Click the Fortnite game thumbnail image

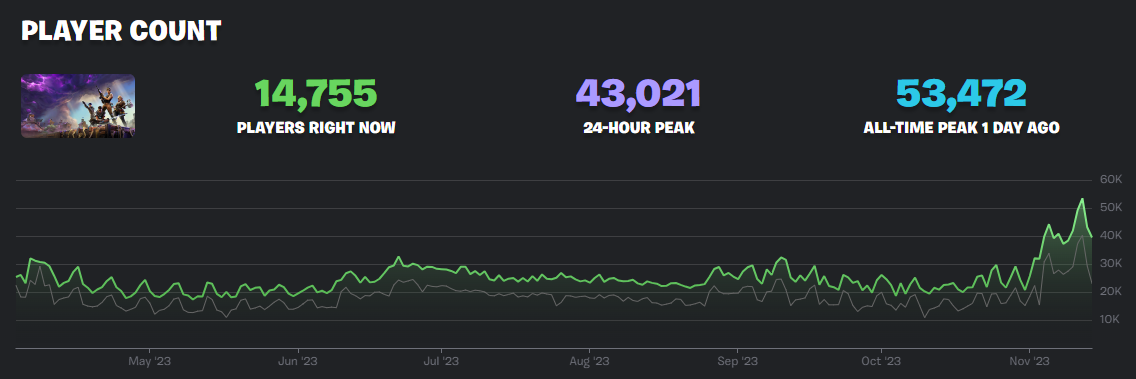pos(78,106)
